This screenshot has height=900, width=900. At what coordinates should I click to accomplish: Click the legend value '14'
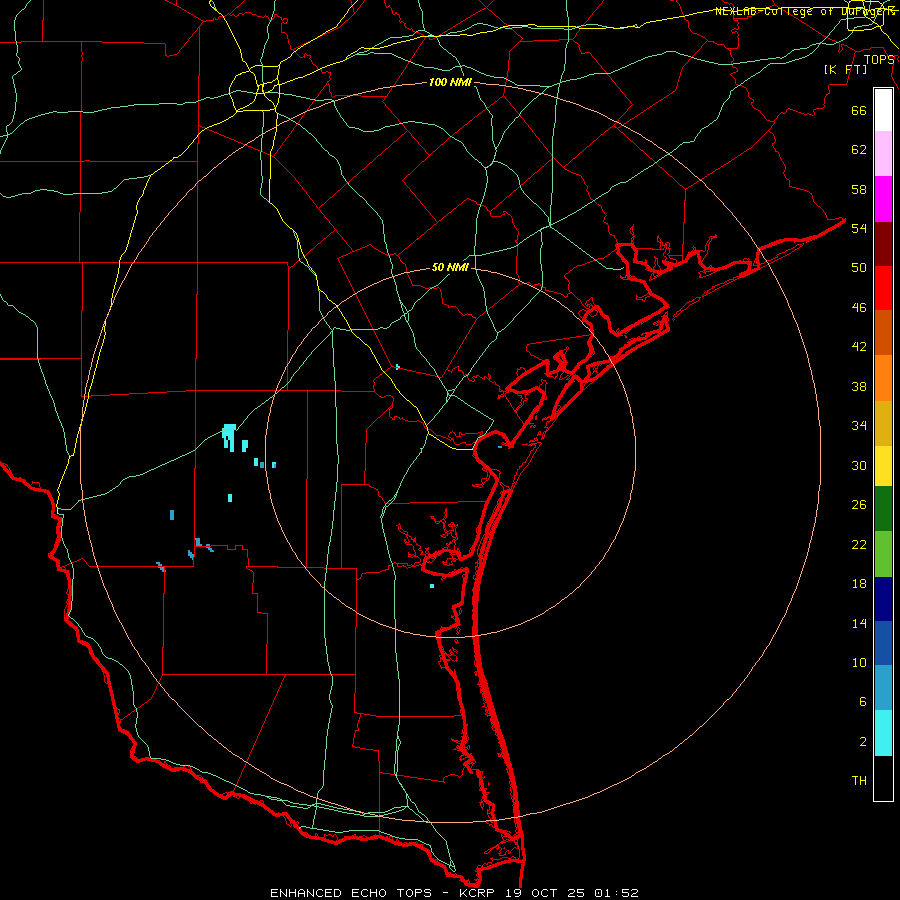click(x=859, y=623)
